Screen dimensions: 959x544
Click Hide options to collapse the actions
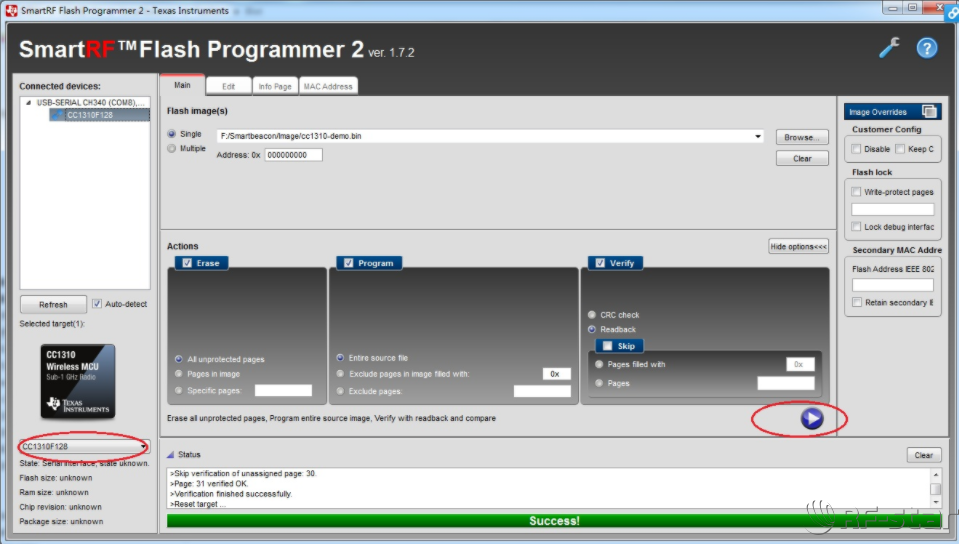pyautogui.click(x=798, y=246)
